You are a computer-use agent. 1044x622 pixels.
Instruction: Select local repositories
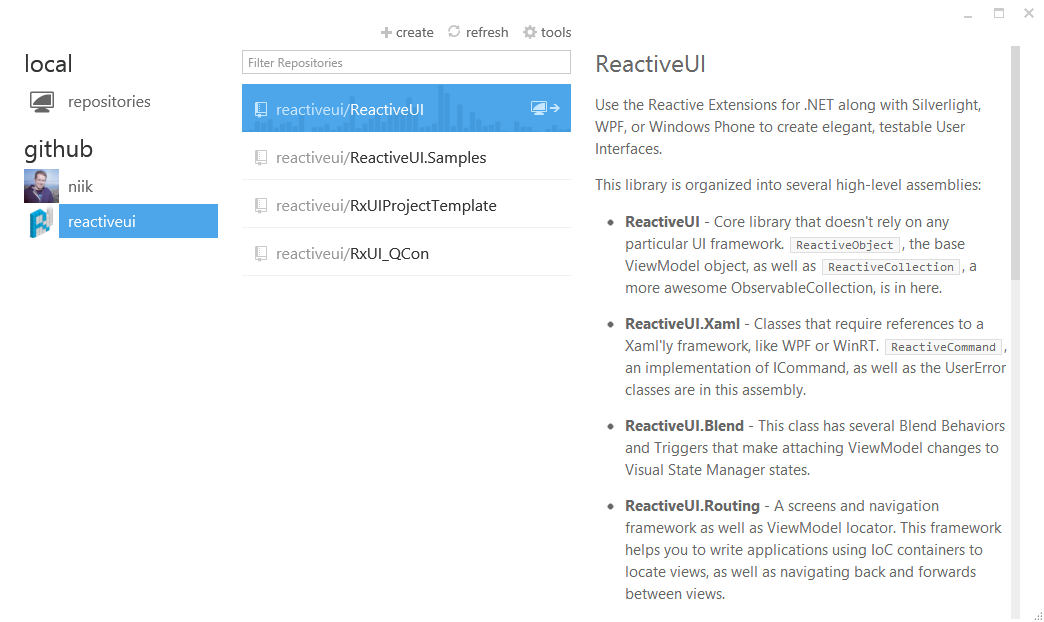pyautogui.click(x=90, y=102)
